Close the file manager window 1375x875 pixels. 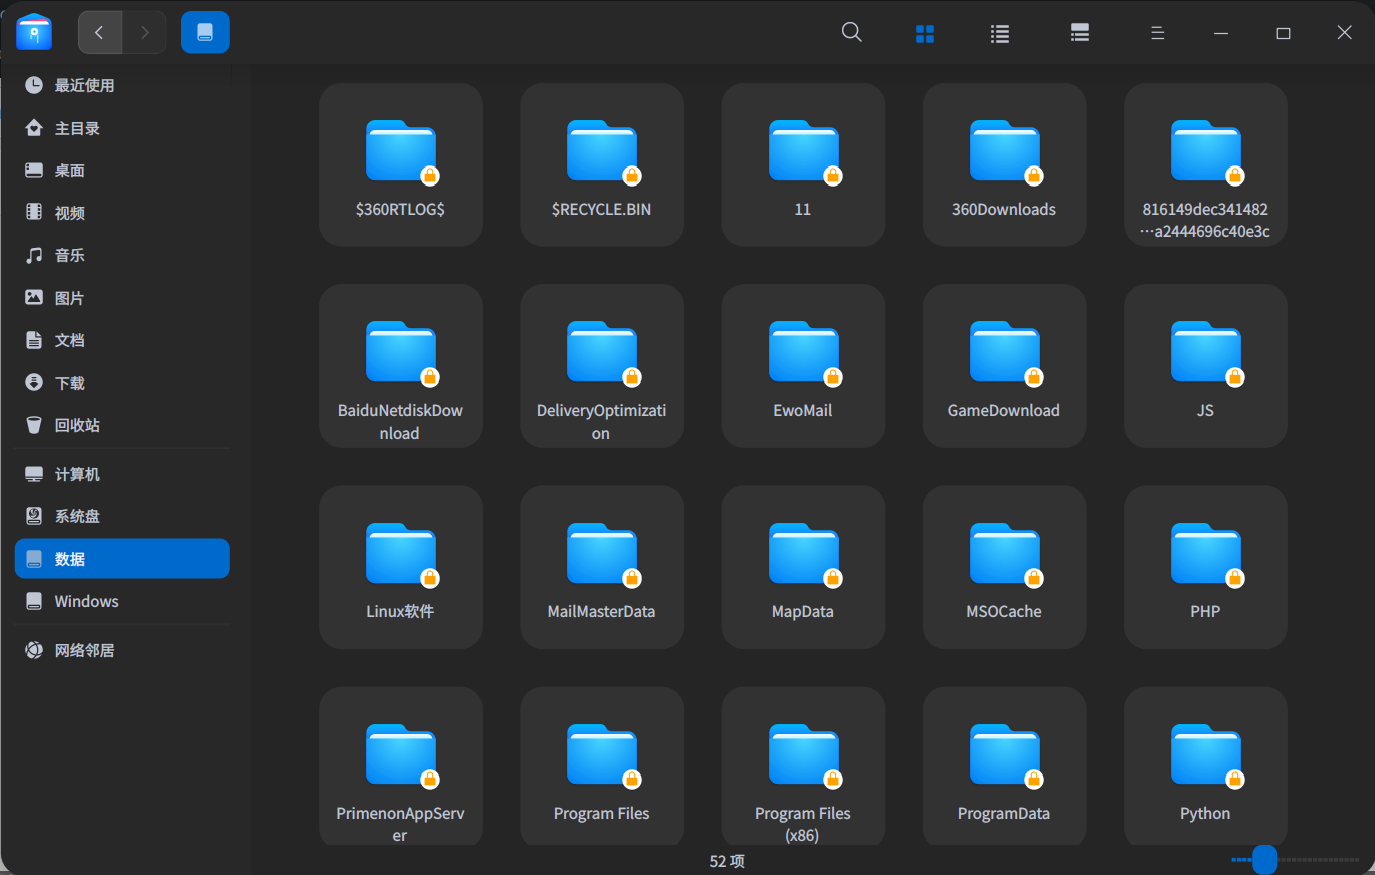click(1345, 33)
